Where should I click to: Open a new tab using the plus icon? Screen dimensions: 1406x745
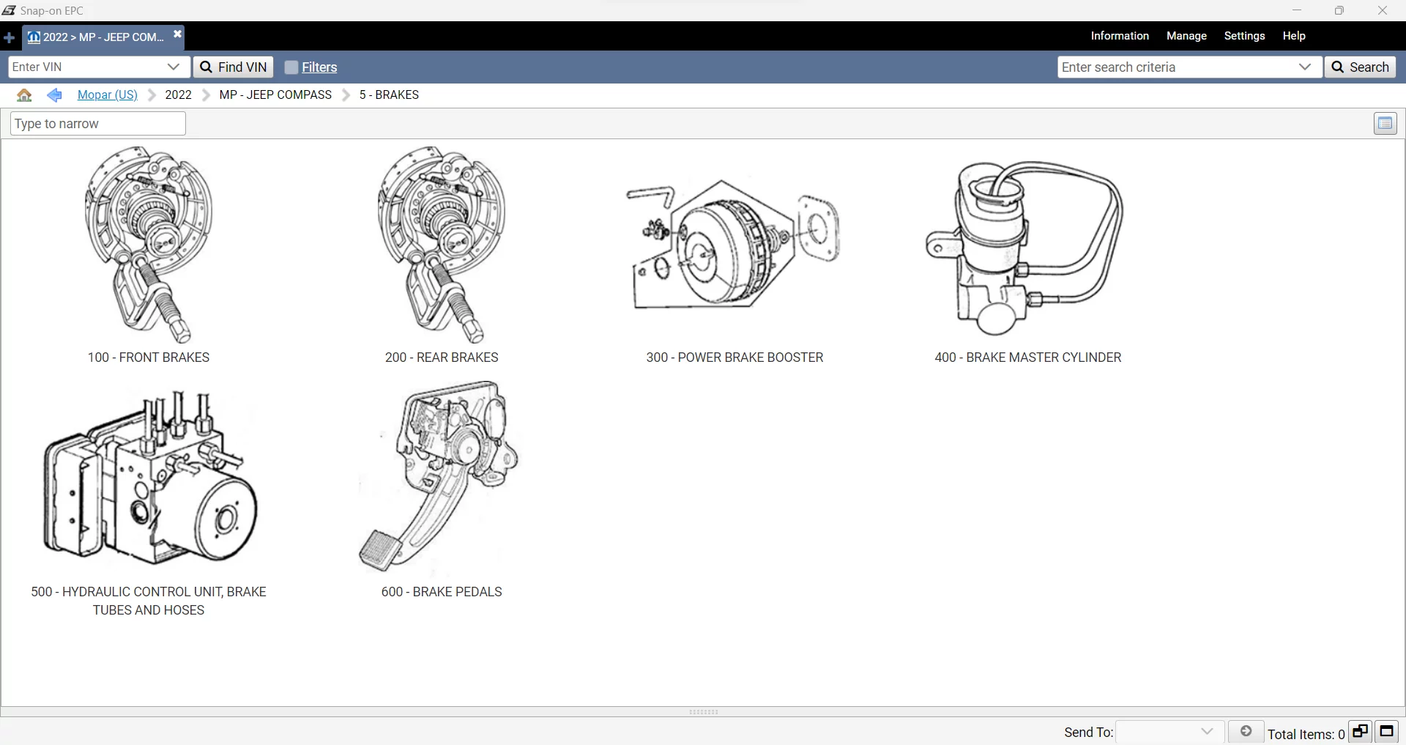pyautogui.click(x=10, y=36)
